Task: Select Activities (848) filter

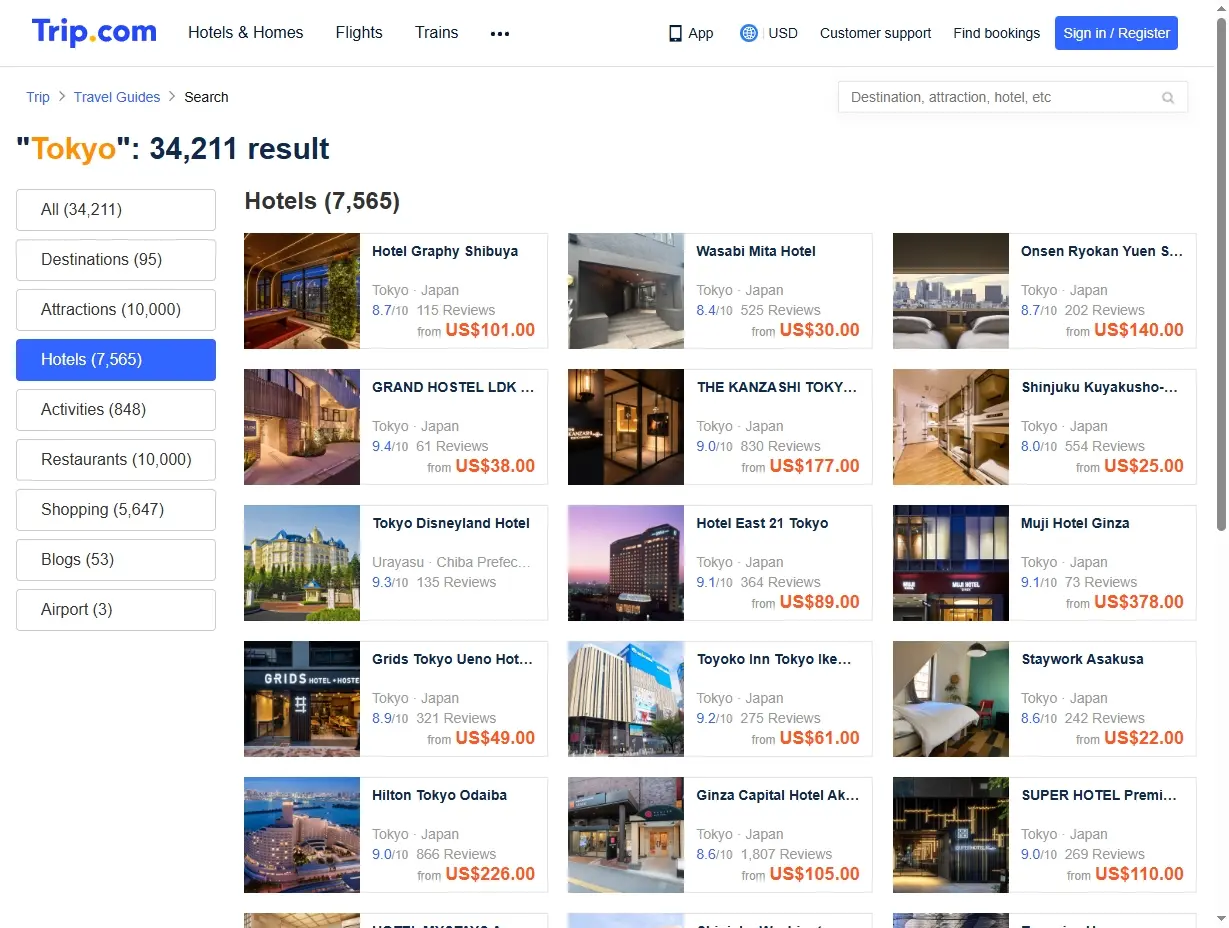Action: click(116, 410)
